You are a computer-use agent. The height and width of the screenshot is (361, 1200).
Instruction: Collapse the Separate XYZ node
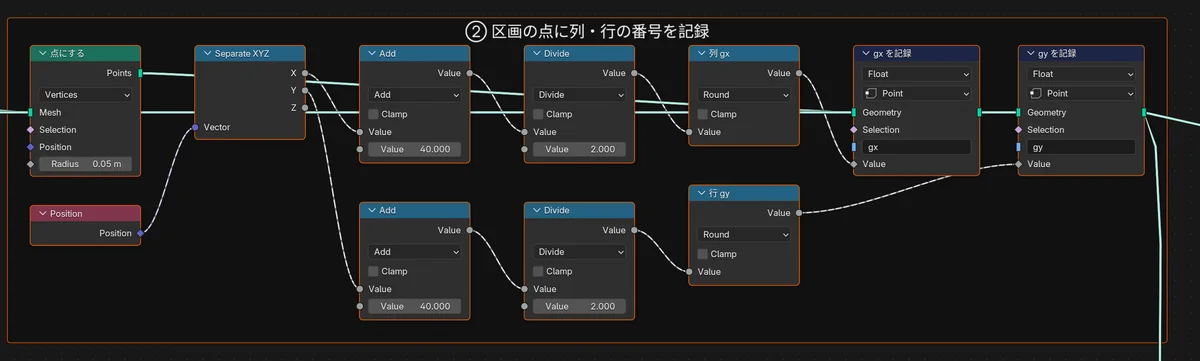pyautogui.click(x=206, y=54)
